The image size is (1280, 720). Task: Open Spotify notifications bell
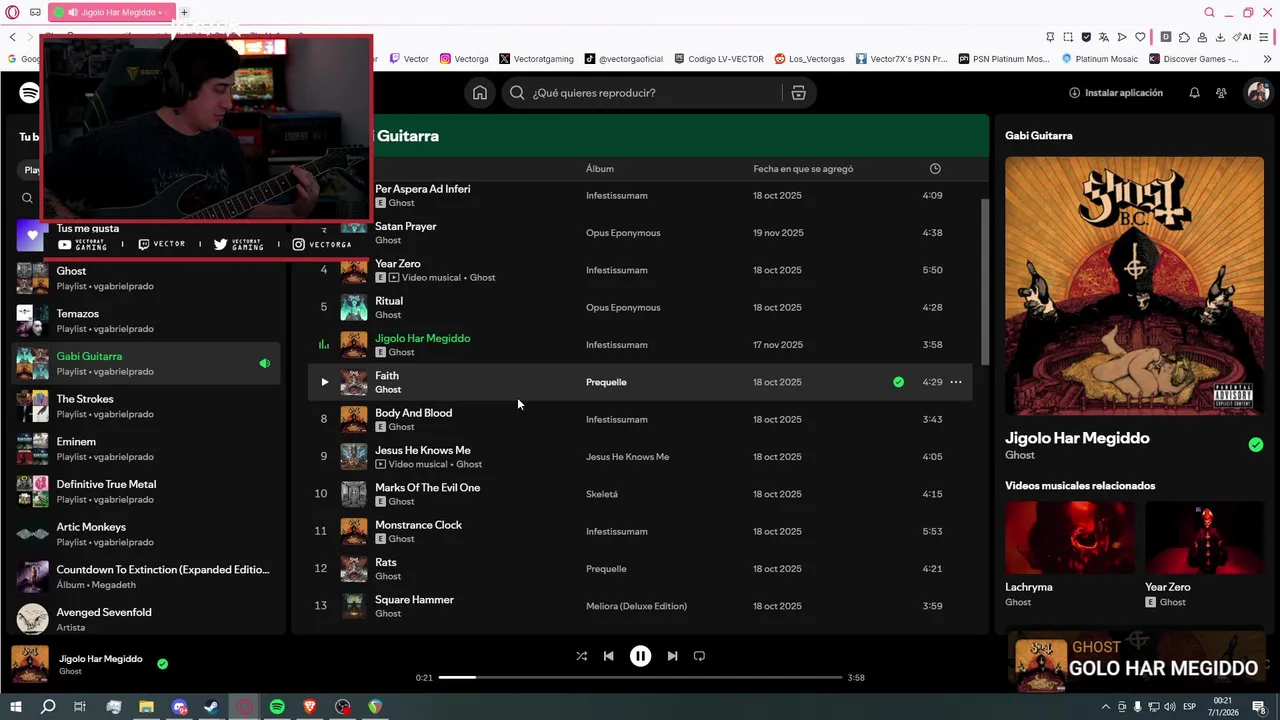point(1194,93)
